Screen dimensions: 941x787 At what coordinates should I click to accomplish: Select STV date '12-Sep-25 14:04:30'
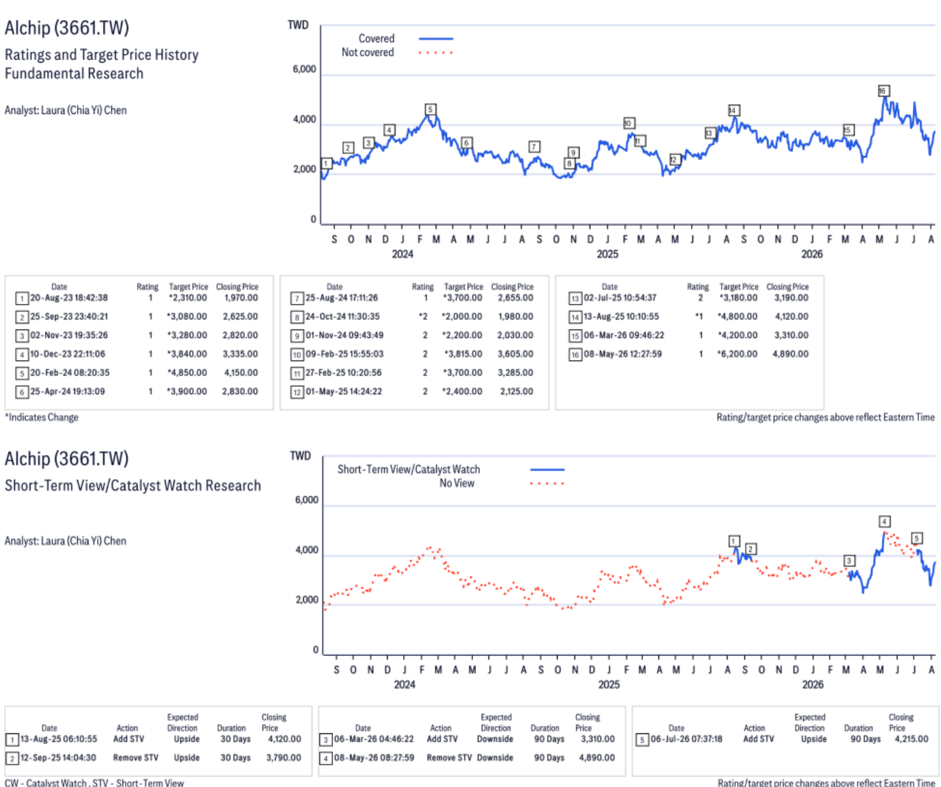tap(58, 758)
